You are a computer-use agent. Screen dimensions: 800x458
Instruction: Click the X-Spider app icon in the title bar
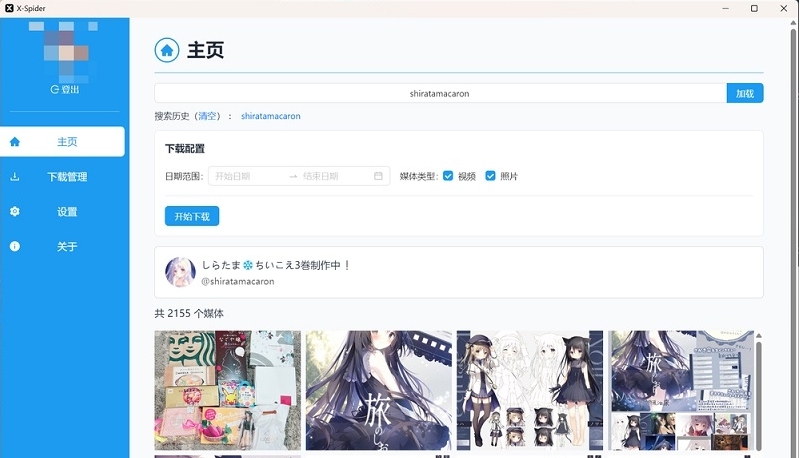coord(9,8)
